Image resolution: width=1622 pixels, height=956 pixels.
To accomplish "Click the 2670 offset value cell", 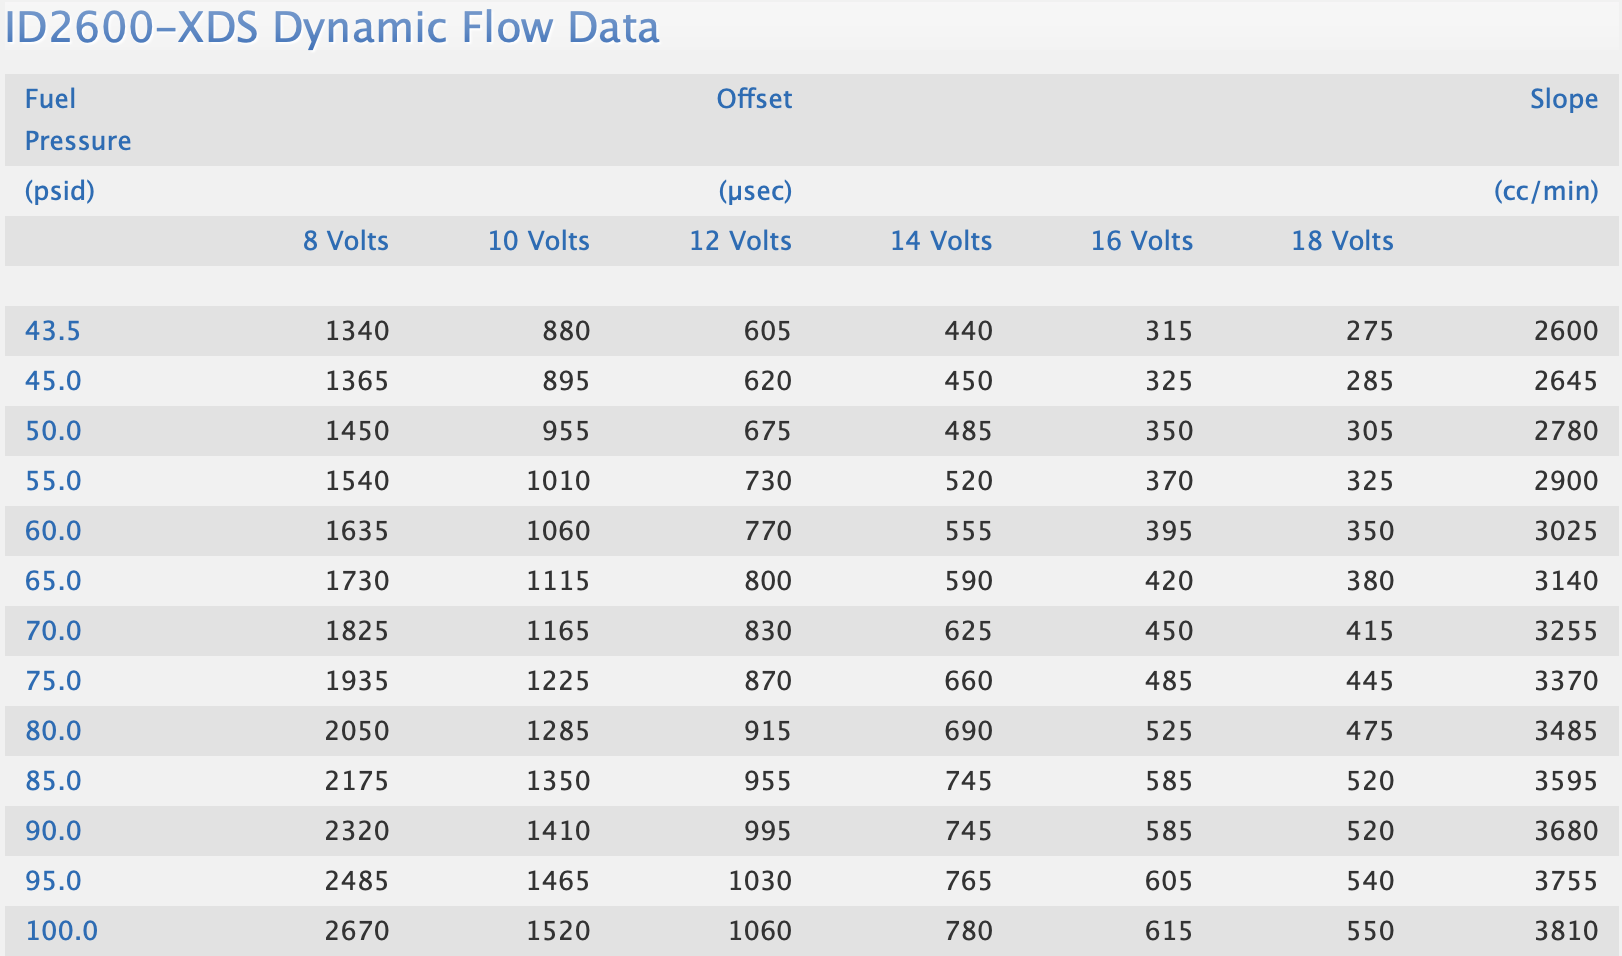I will pyautogui.click(x=357, y=931).
